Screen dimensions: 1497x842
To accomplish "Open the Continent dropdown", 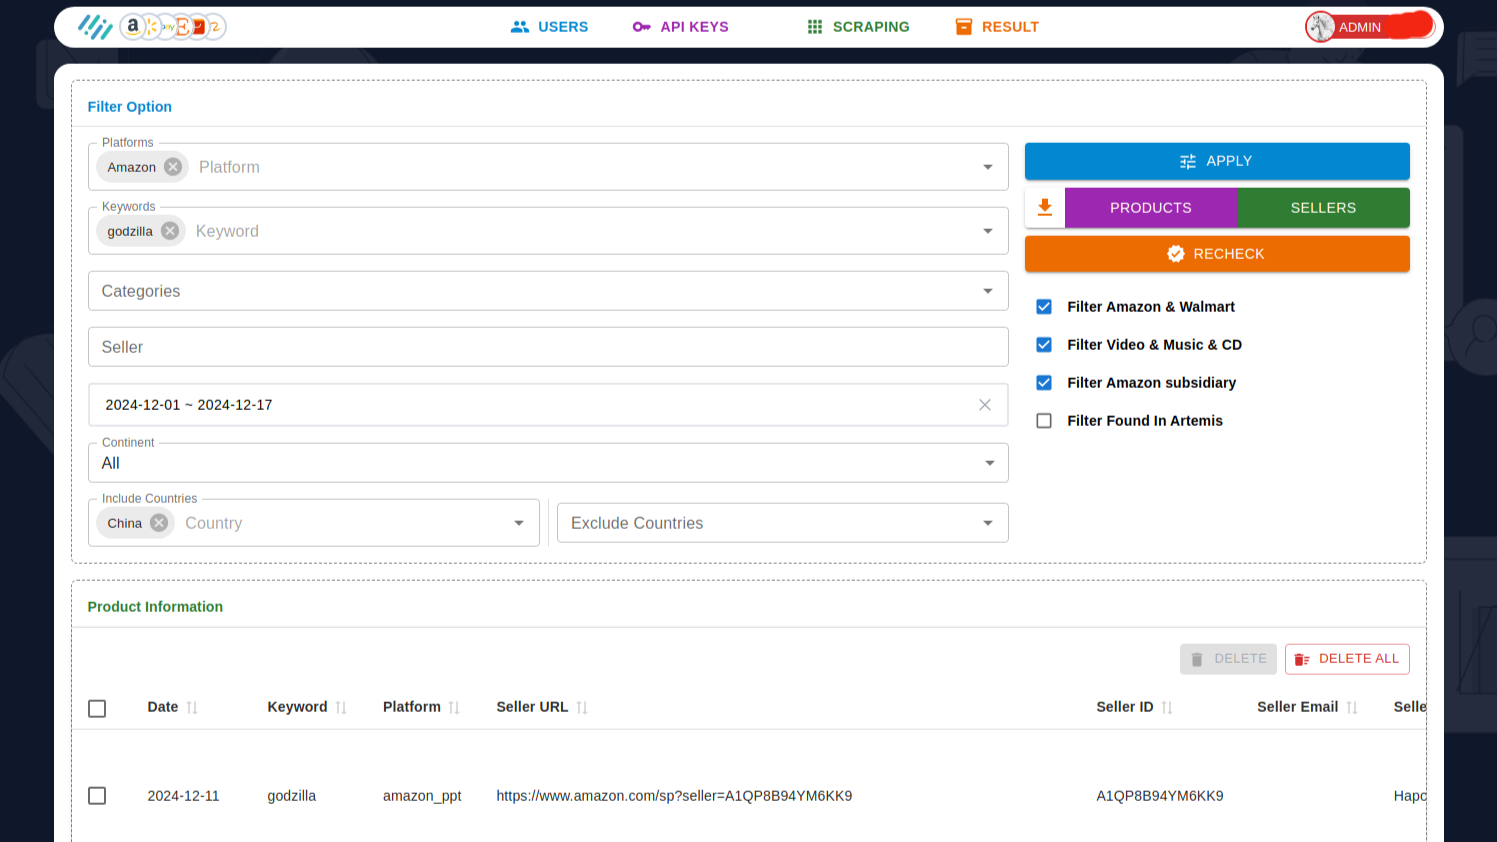I will tap(548, 463).
